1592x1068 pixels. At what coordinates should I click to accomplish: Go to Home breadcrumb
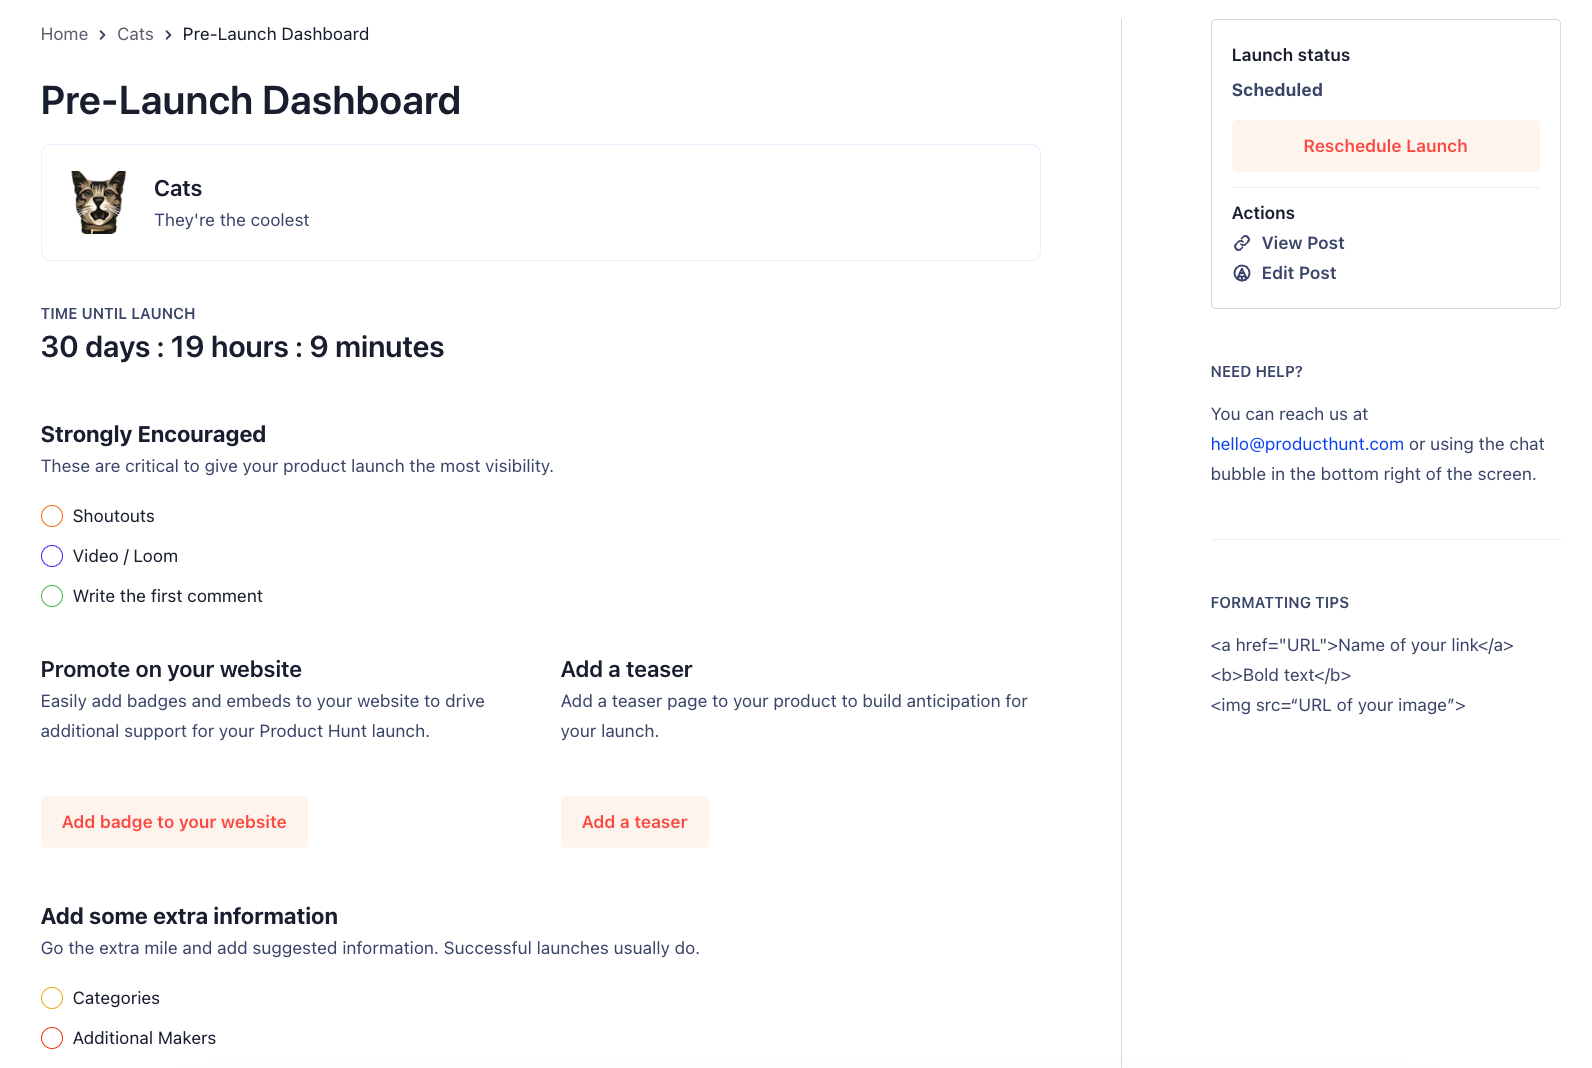pos(64,34)
